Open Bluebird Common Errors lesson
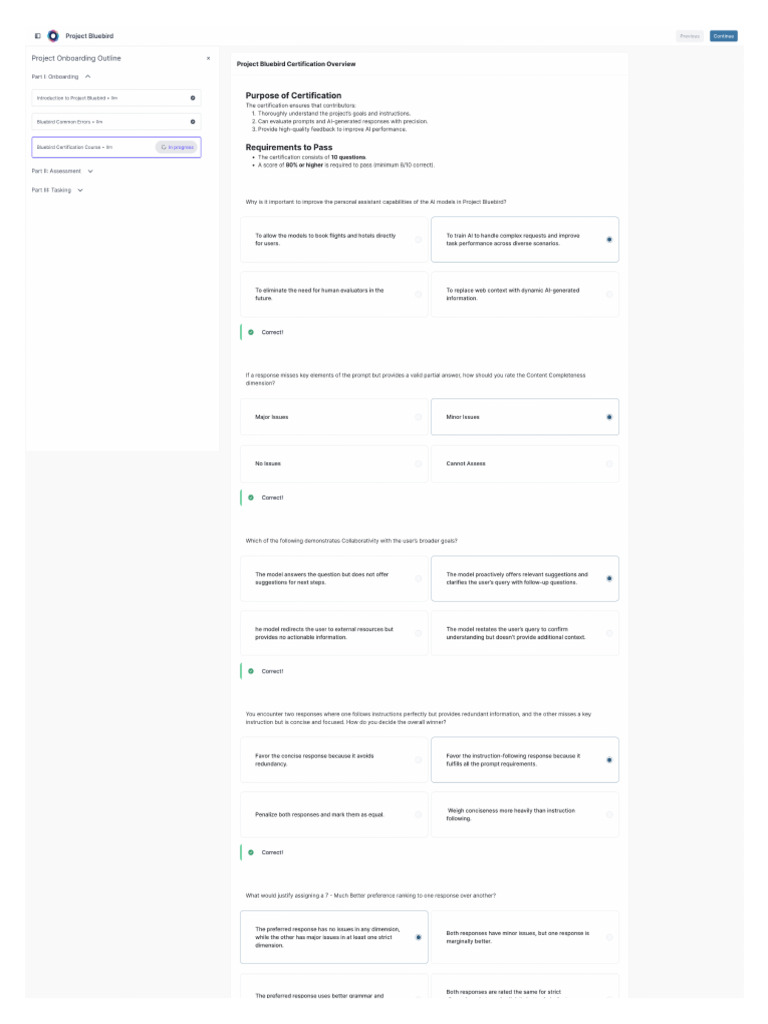Viewport: 768px width, 1024px height. pyautogui.click(x=116, y=121)
